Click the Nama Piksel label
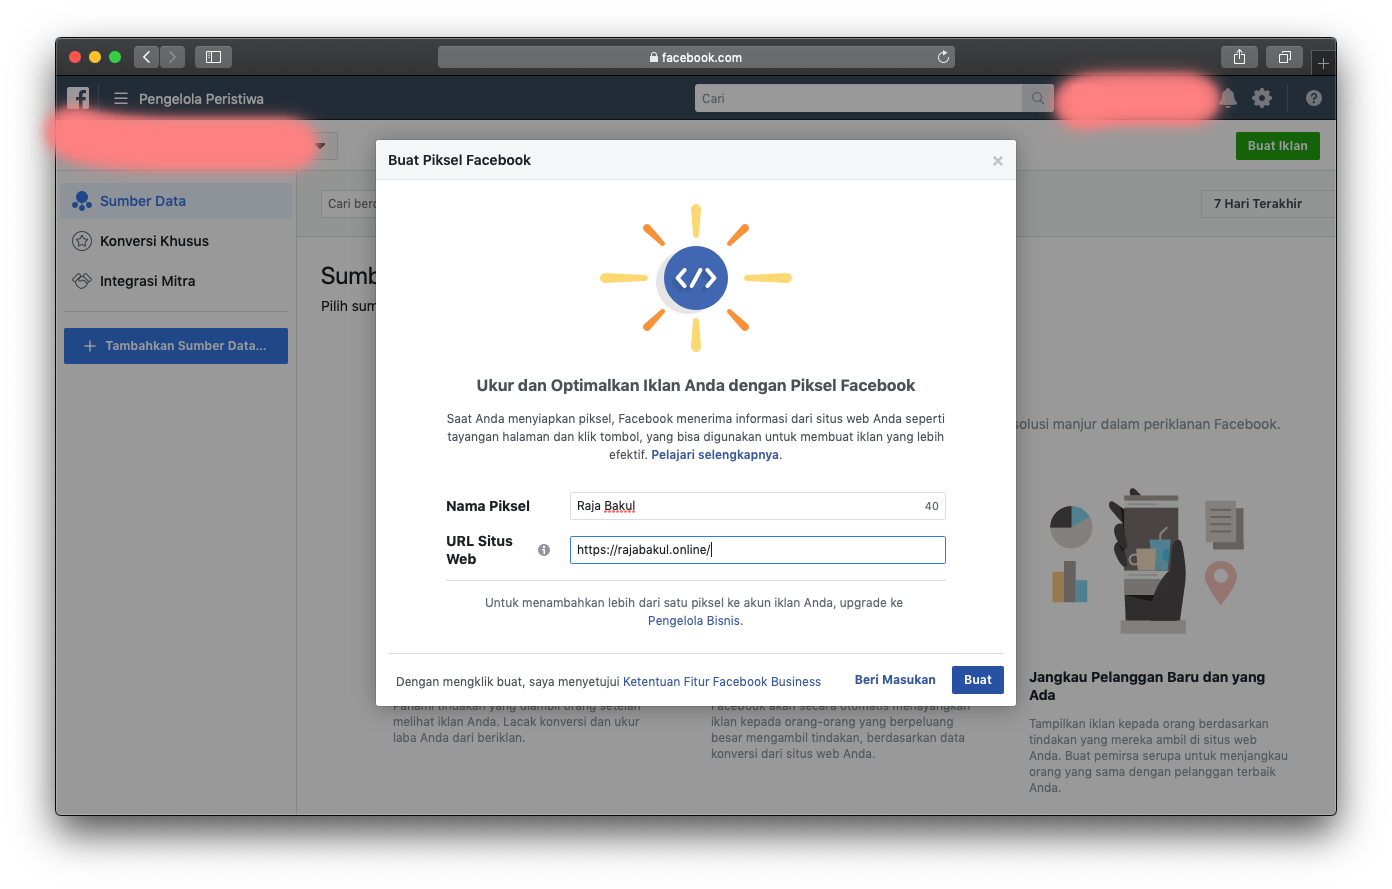Screen dimensions: 1392x889 [x=488, y=506]
